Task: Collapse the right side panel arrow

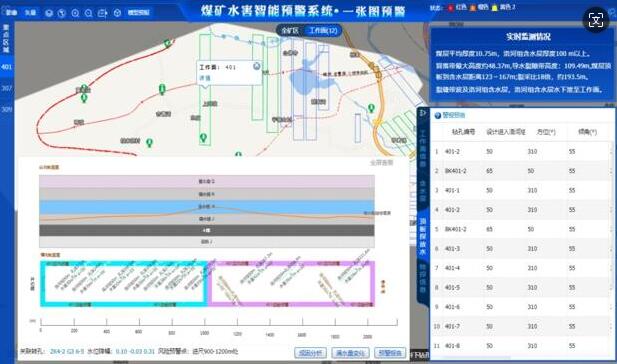Action: click(x=423, y=113)
